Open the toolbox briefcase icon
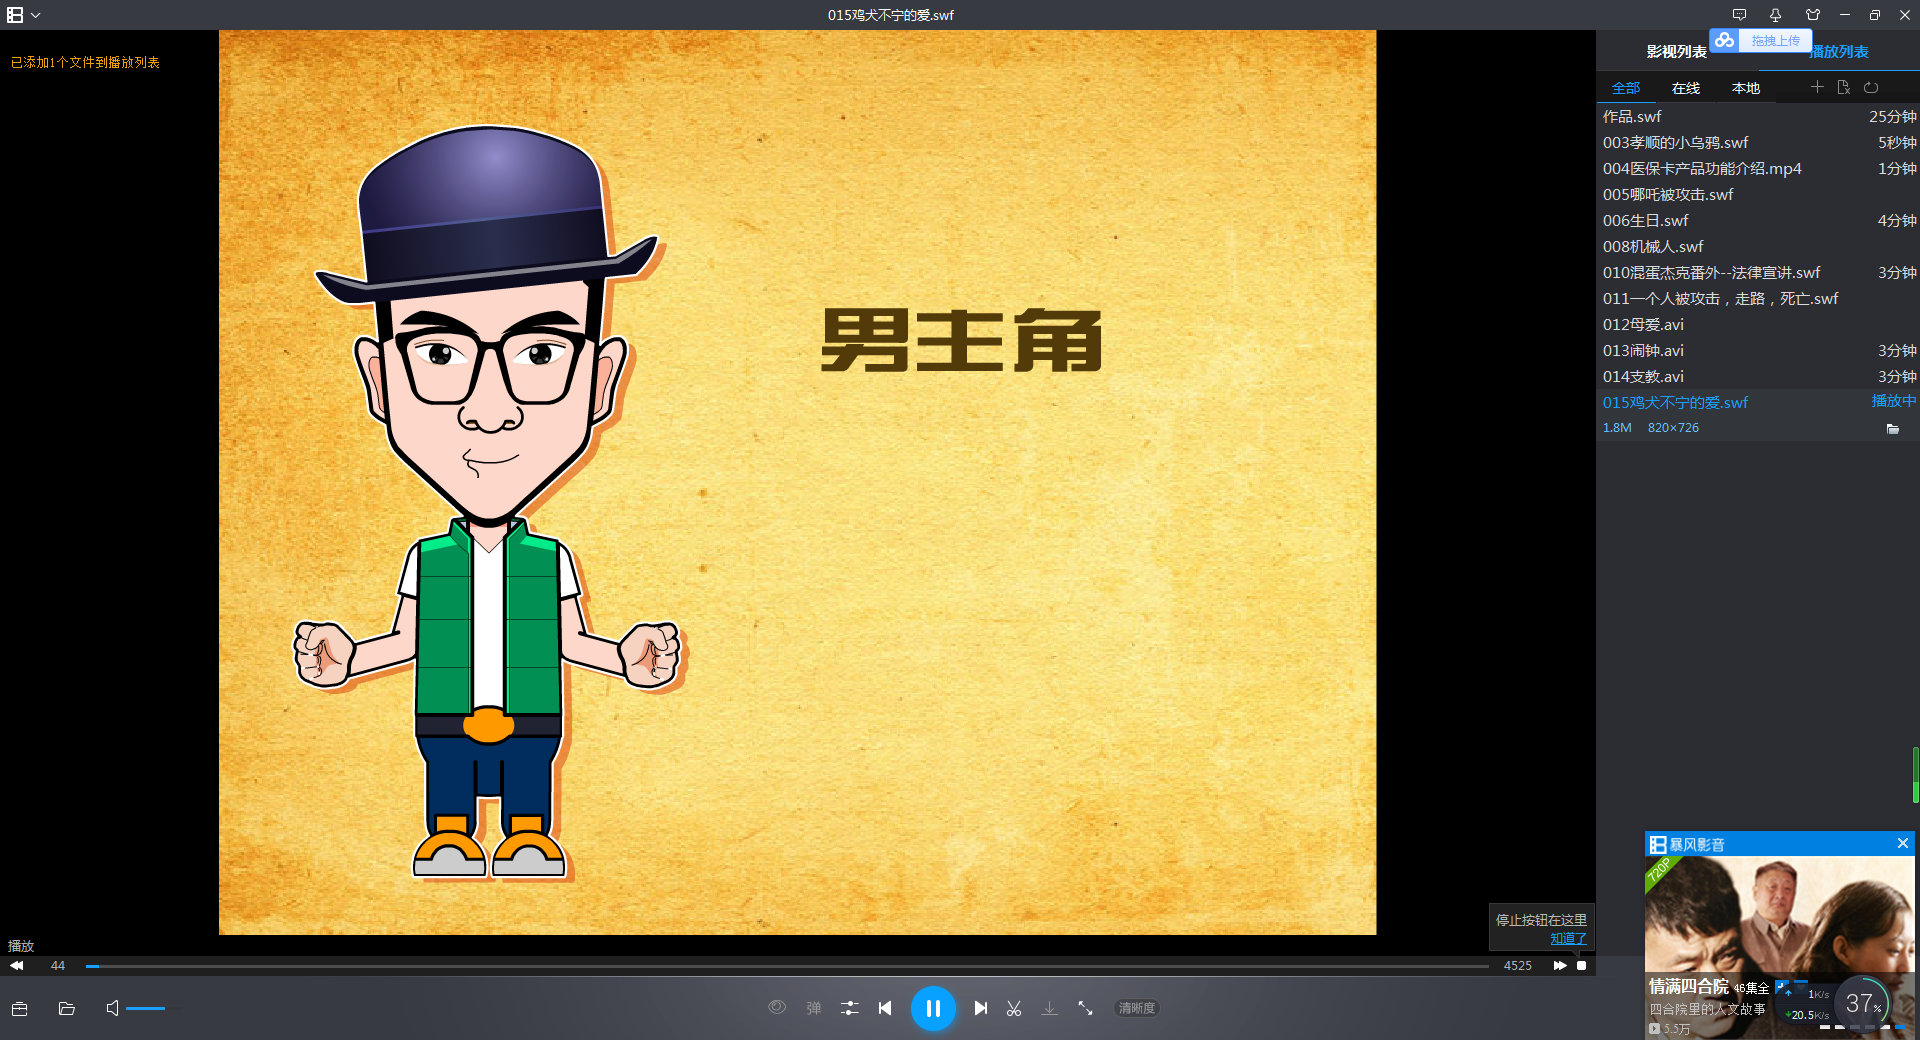The width and height of the screenshot is (1920, 1040). 19,1008
